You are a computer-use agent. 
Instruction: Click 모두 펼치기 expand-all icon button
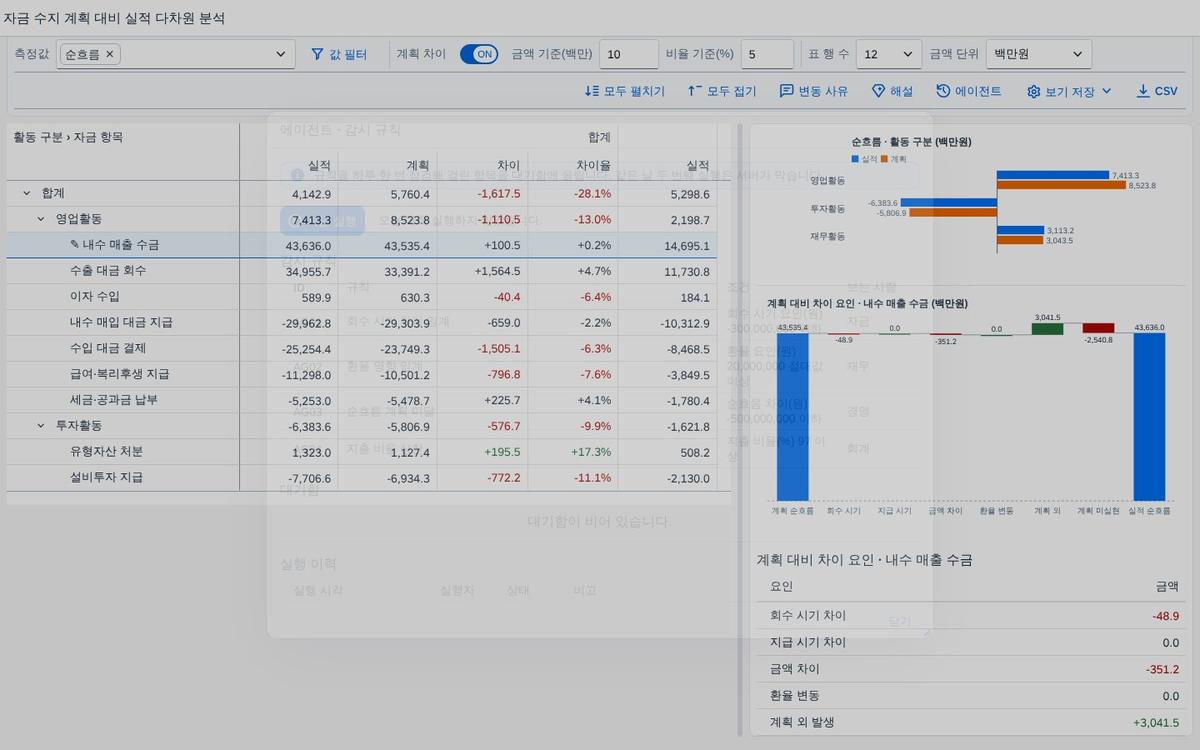point(625,91)
